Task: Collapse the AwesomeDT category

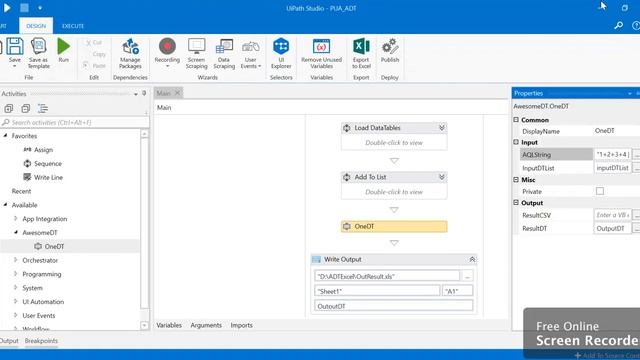Action: pos(16,232)
